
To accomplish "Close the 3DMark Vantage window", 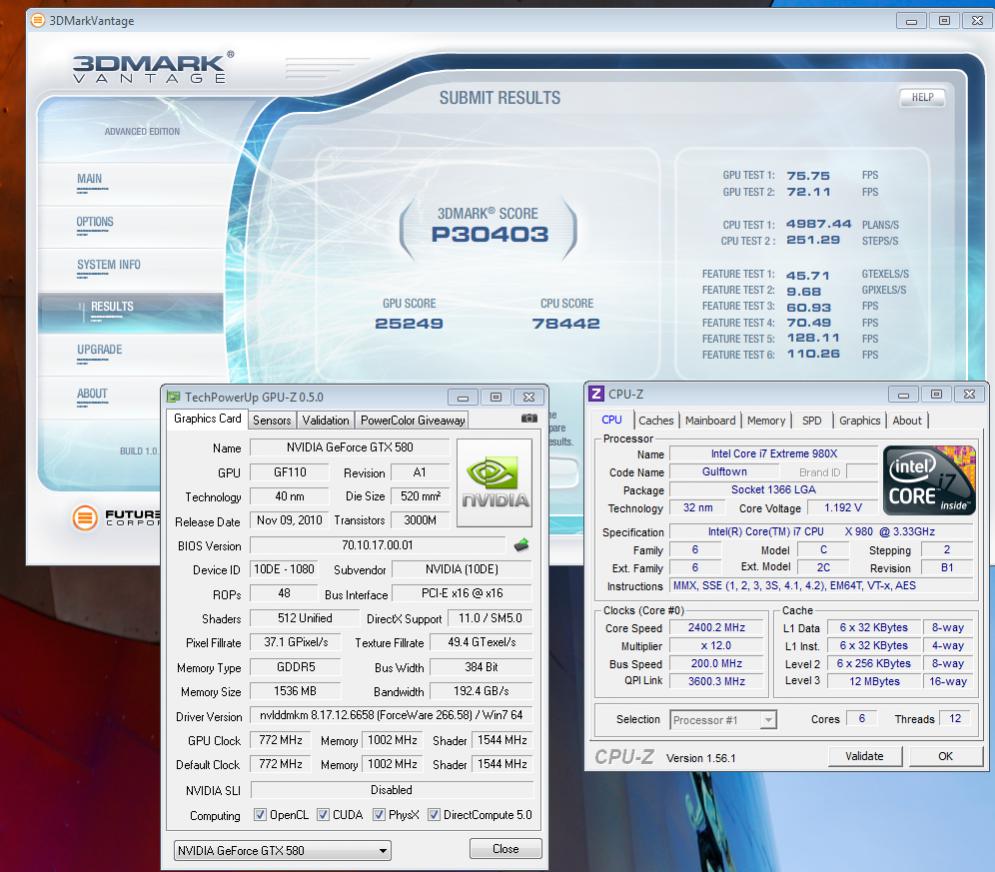I will click(x=977, y=21).
